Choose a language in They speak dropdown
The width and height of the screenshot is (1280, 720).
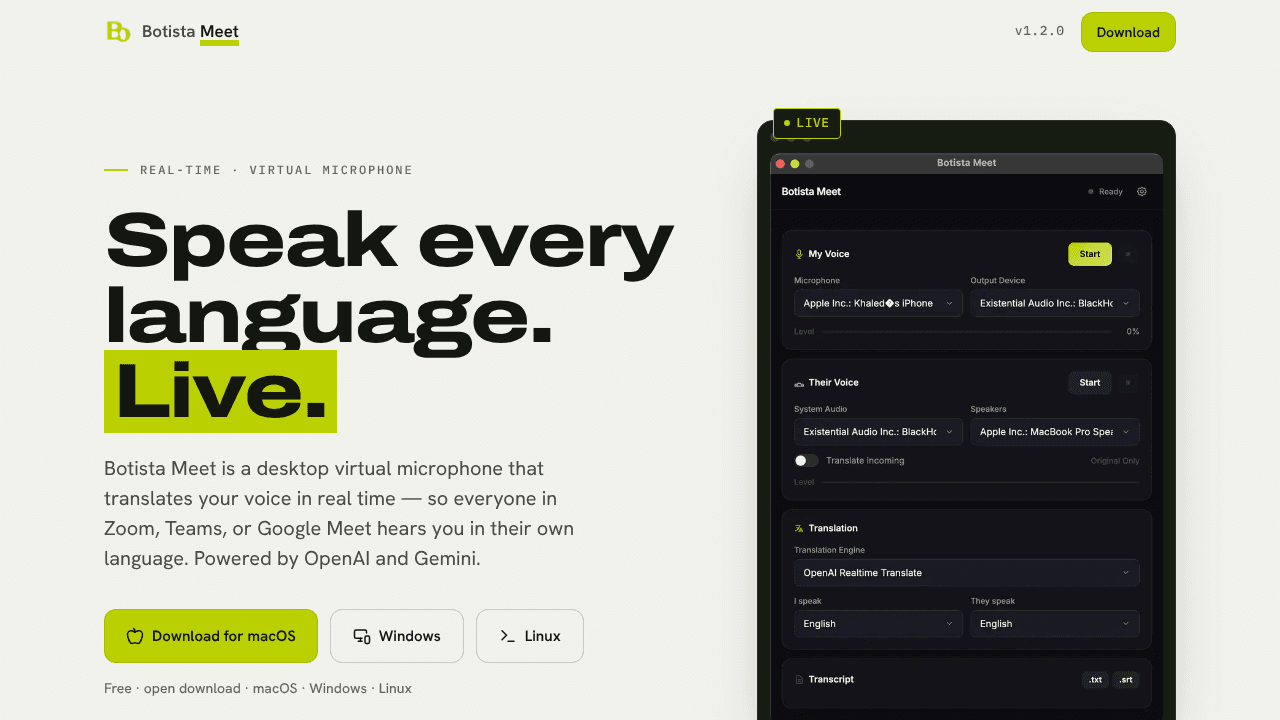pyautogui.click(x=1055, y=624)
